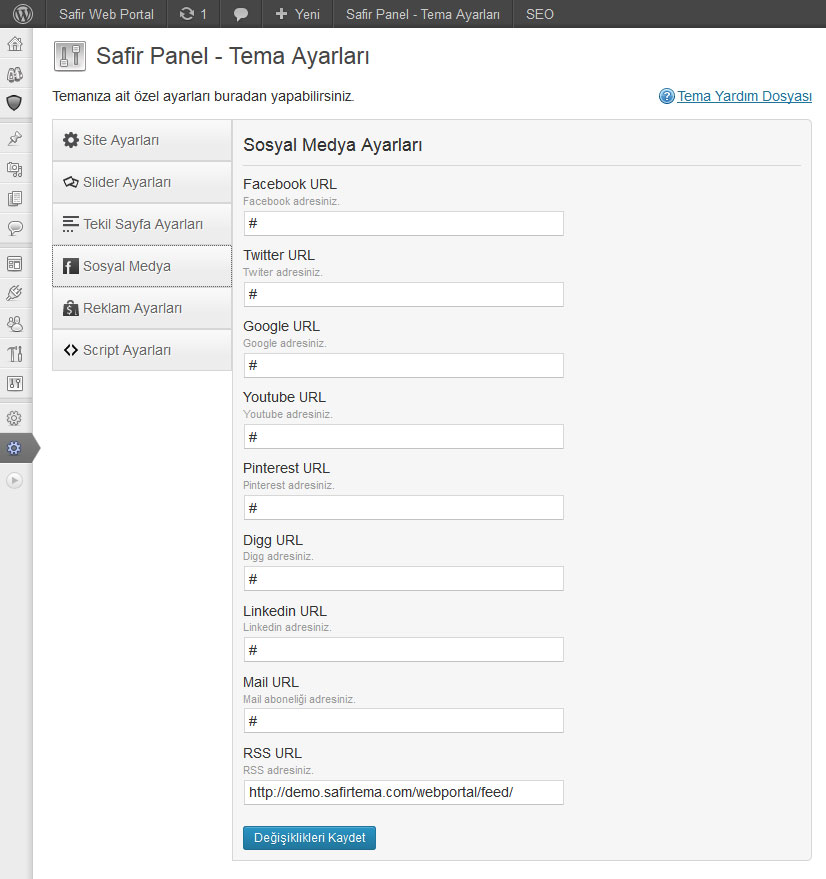The height and width of the screenshot is (879, 826).
Task: Open the Tools icon in sidebar
Action: (x=15, y=353)
